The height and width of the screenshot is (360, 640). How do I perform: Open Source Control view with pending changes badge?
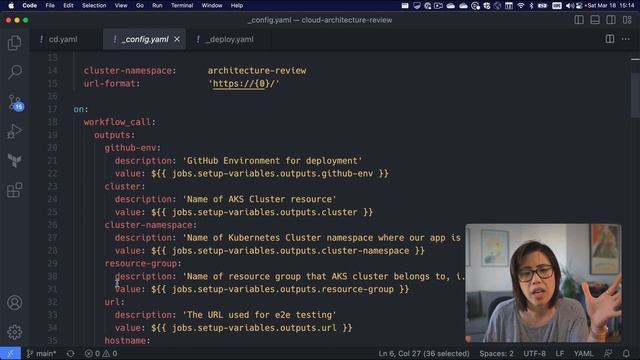point(16,102)
